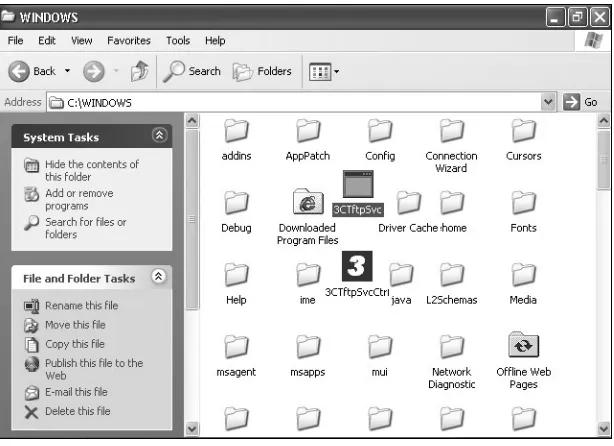Open the Help menu
614x446 pixels.
(215, 41)
